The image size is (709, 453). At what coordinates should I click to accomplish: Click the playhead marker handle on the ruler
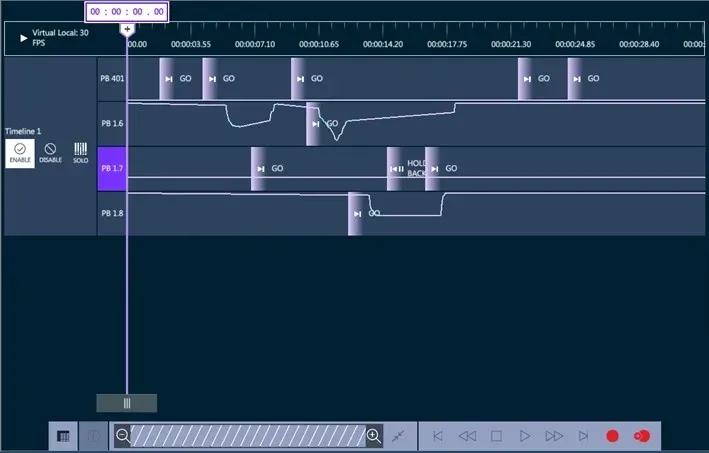tap(128, 29)
